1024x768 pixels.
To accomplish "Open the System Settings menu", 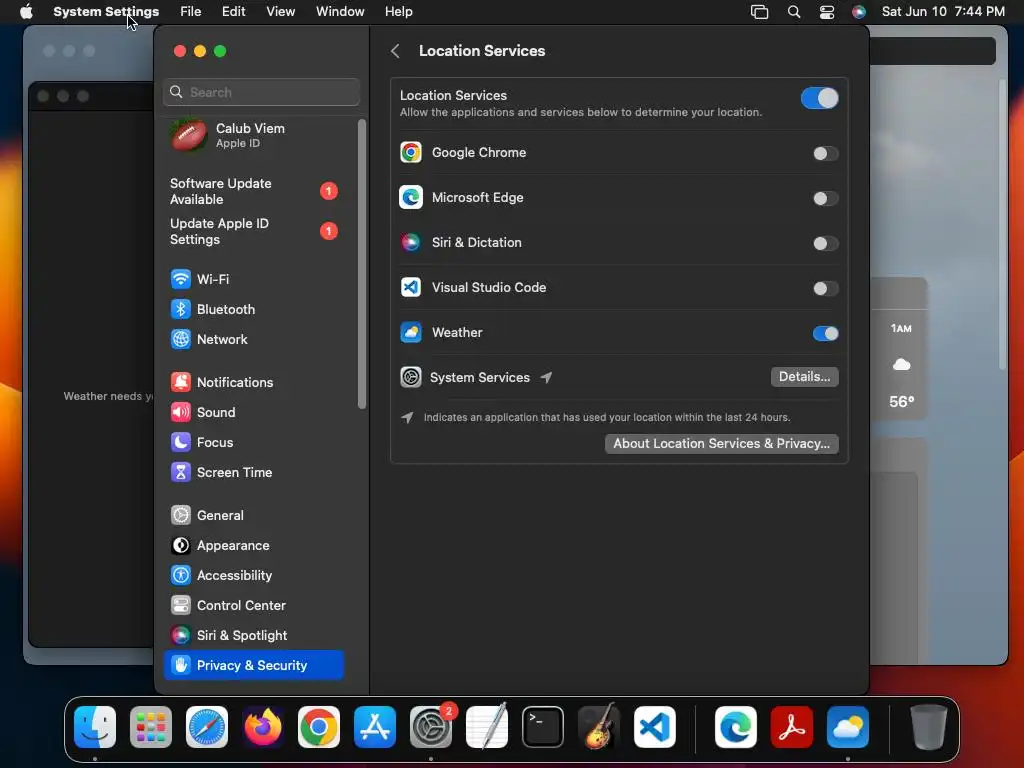I will coord(106,12).
